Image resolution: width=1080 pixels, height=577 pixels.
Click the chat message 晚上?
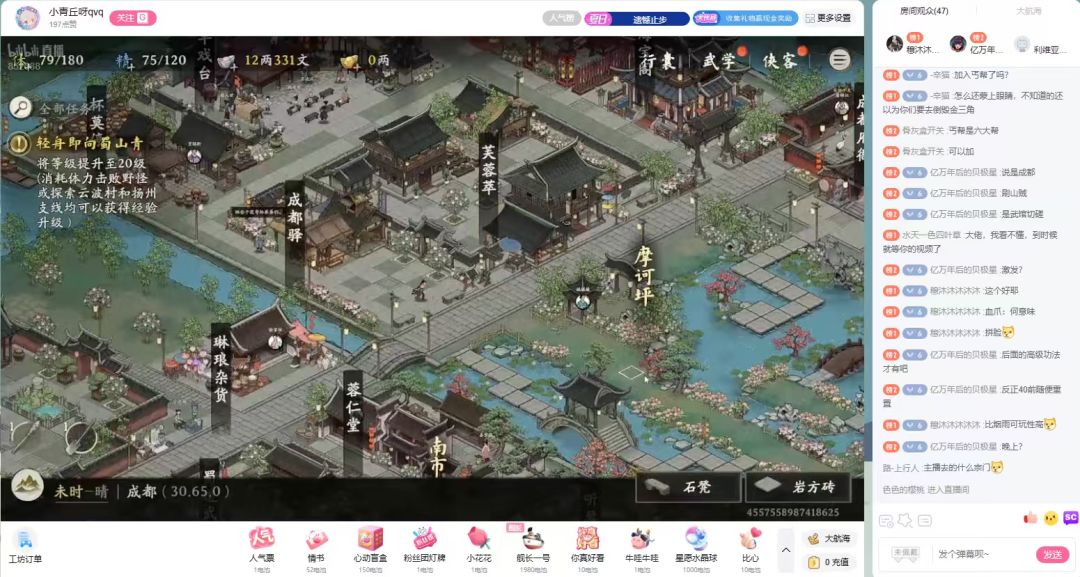[1012, 446]
